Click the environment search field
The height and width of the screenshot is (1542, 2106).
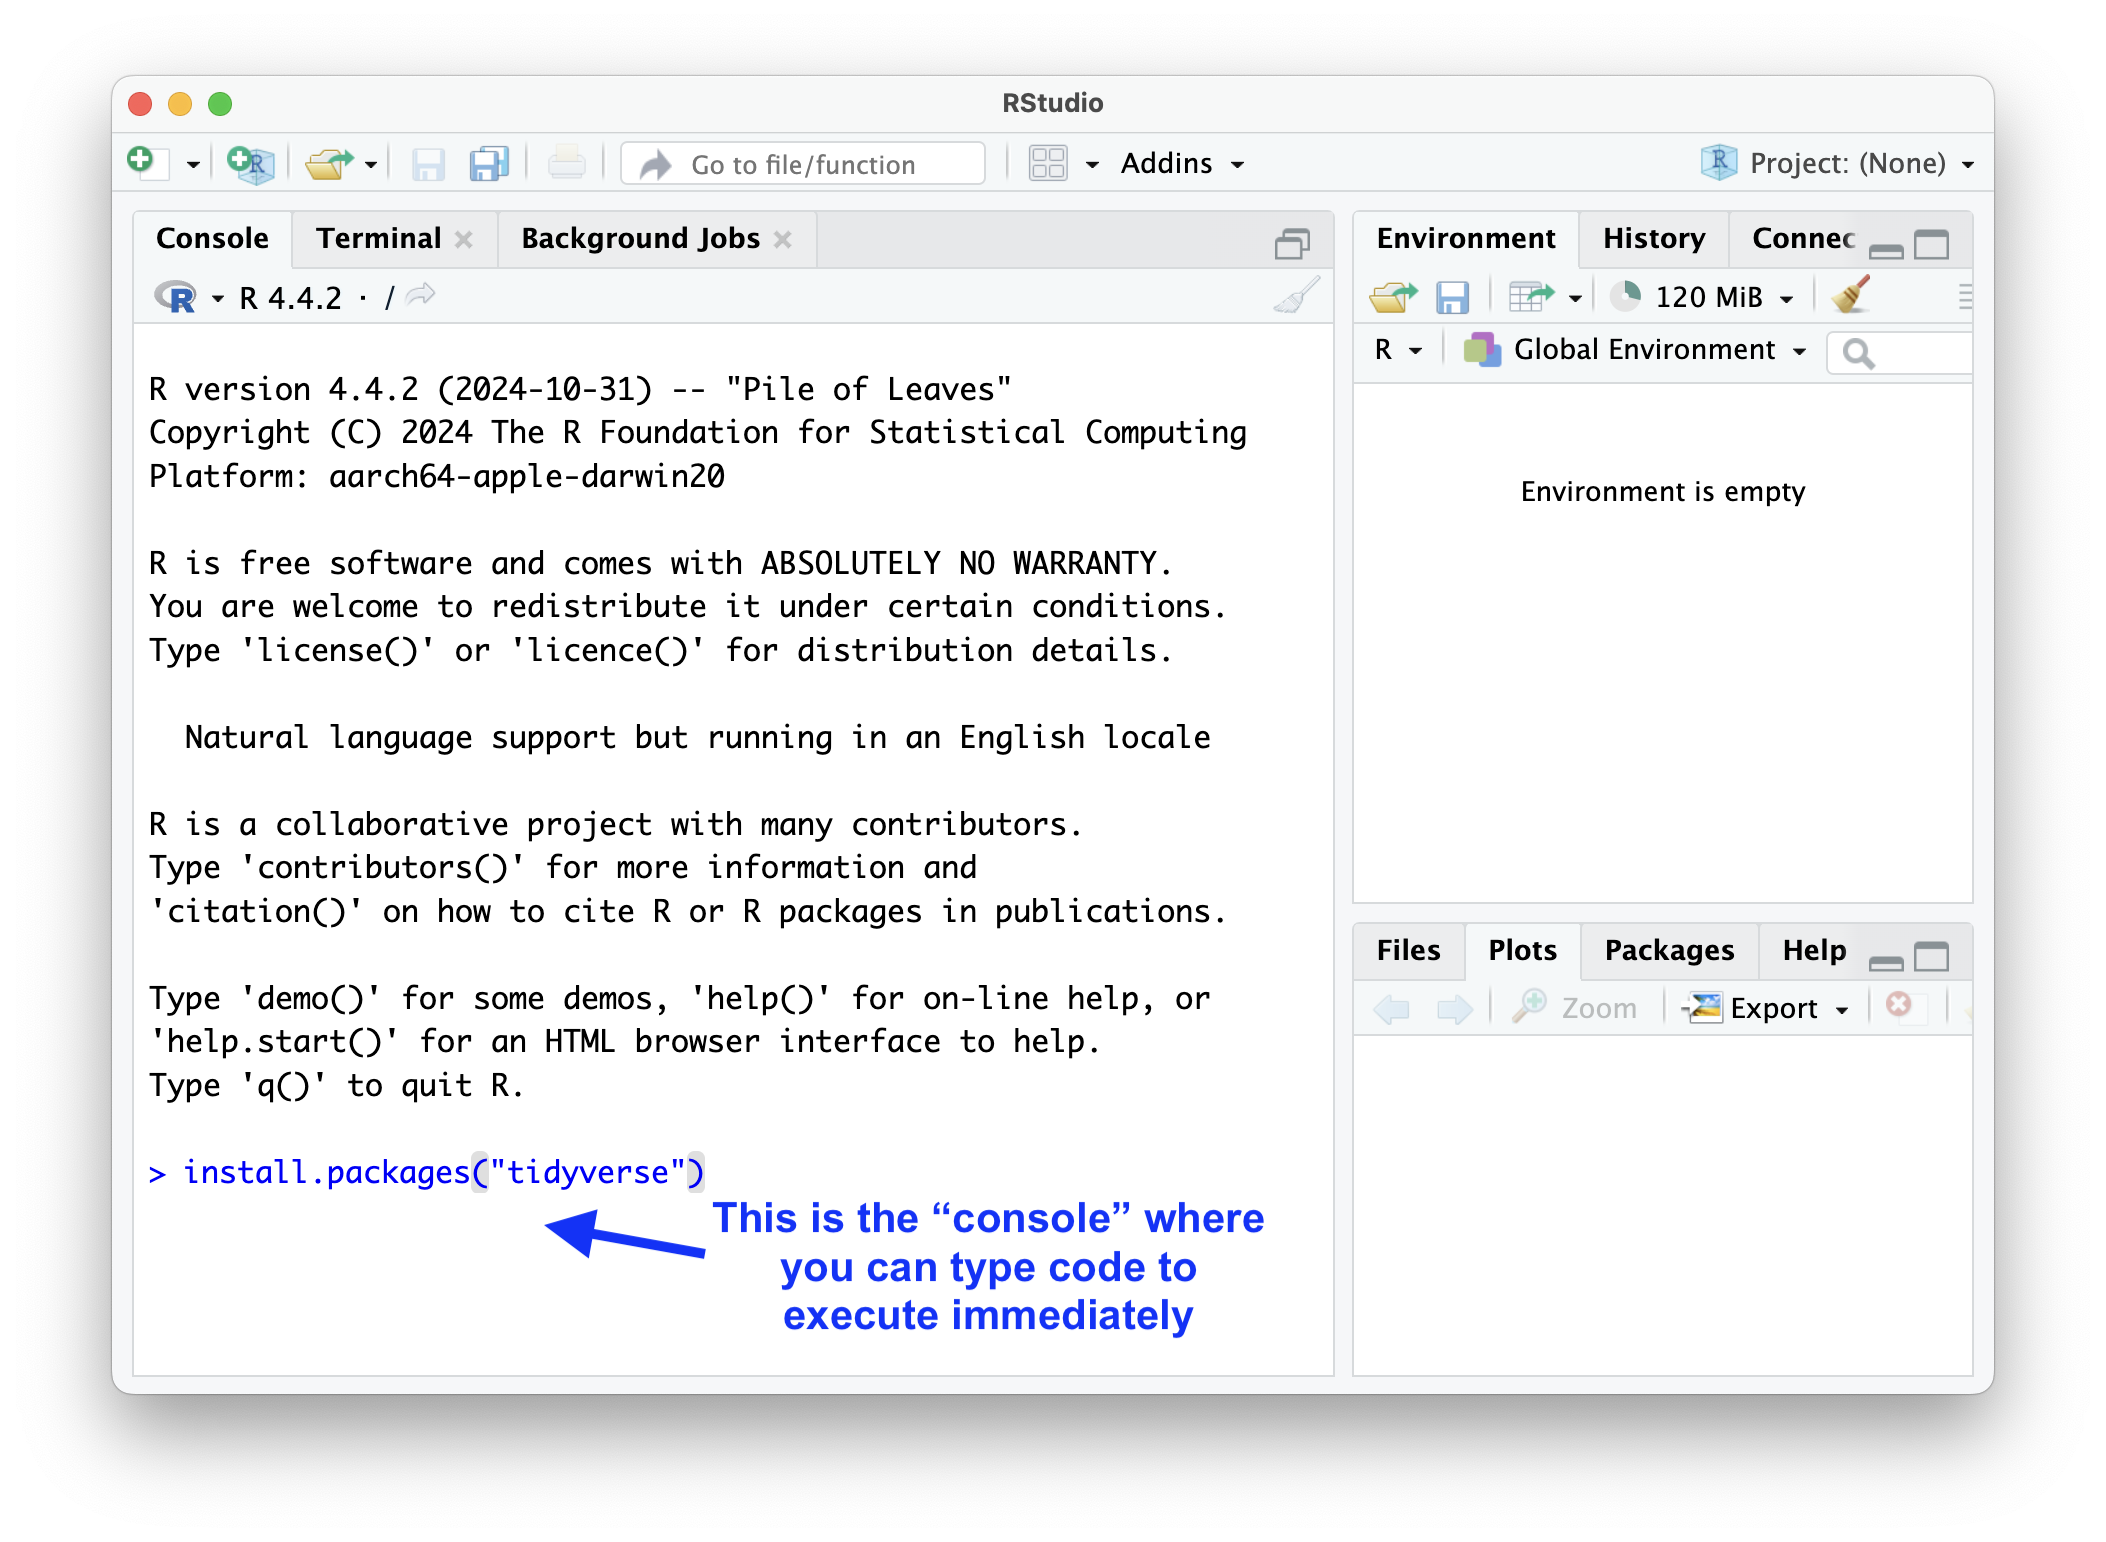pos(1900,353)
